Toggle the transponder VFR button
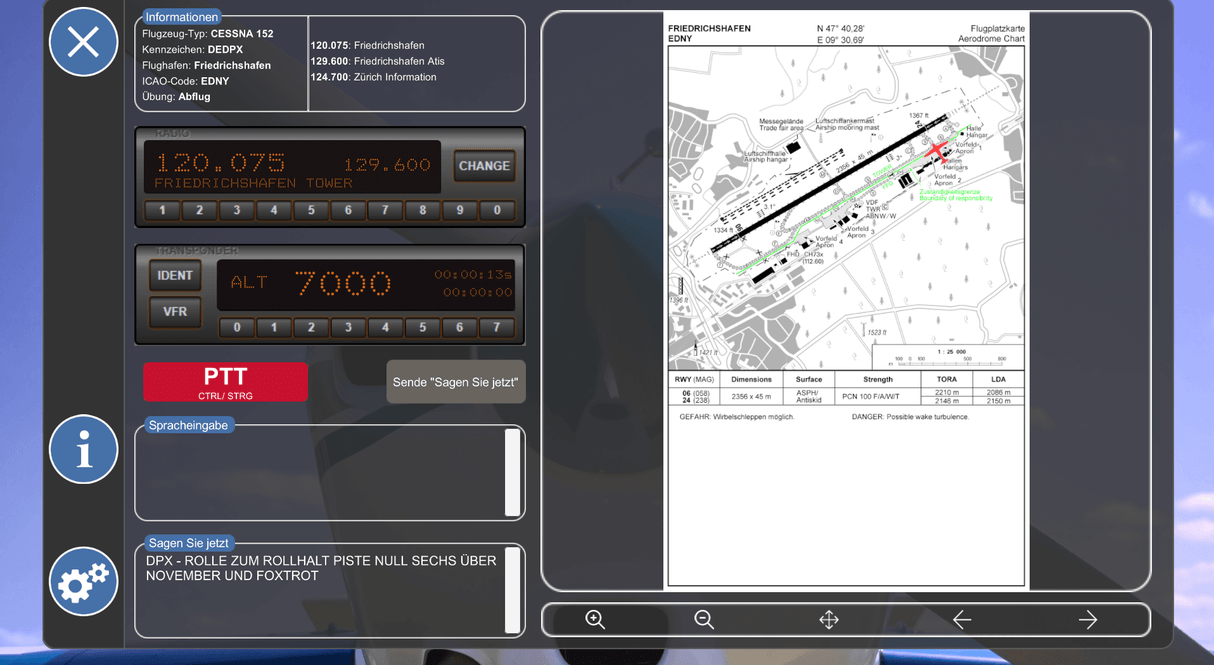 coord(175,311)
